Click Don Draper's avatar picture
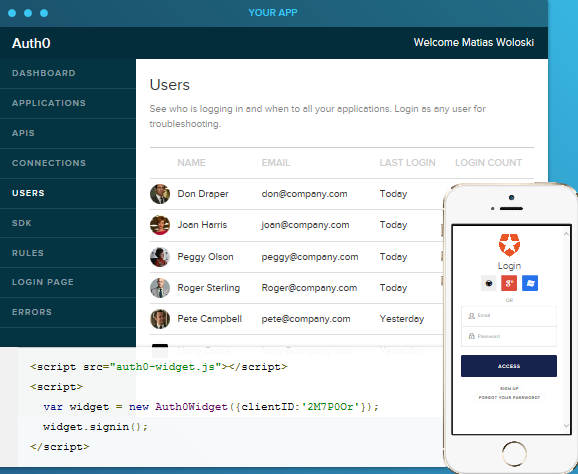Image resolution: width=578 pixels, height=474 pixels. click(160, 194)
